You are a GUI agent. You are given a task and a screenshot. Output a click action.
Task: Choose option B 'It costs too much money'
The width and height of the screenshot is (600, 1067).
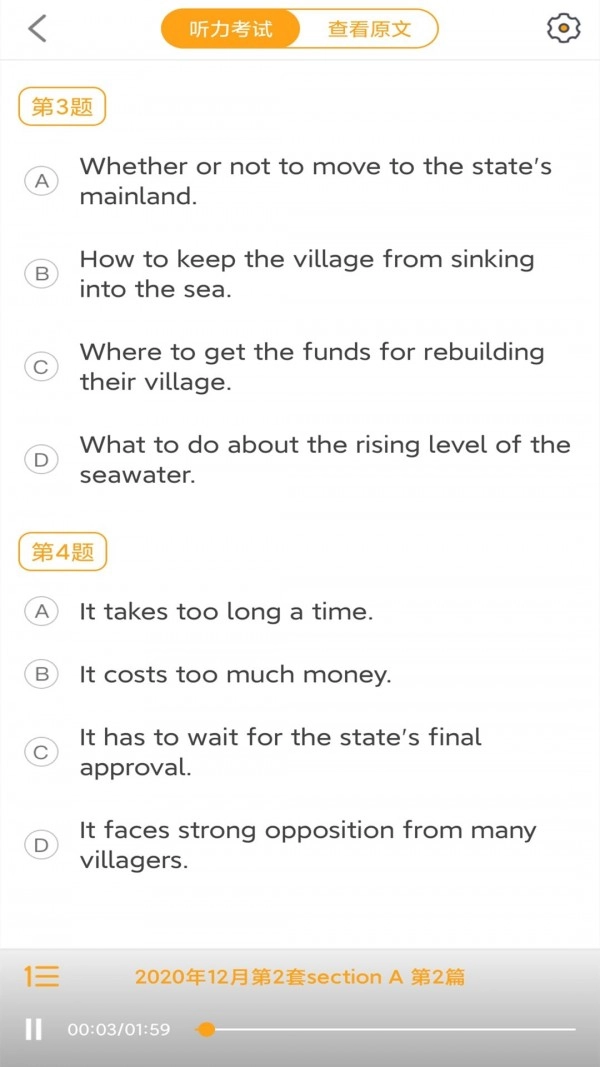(x=41, y=674)
